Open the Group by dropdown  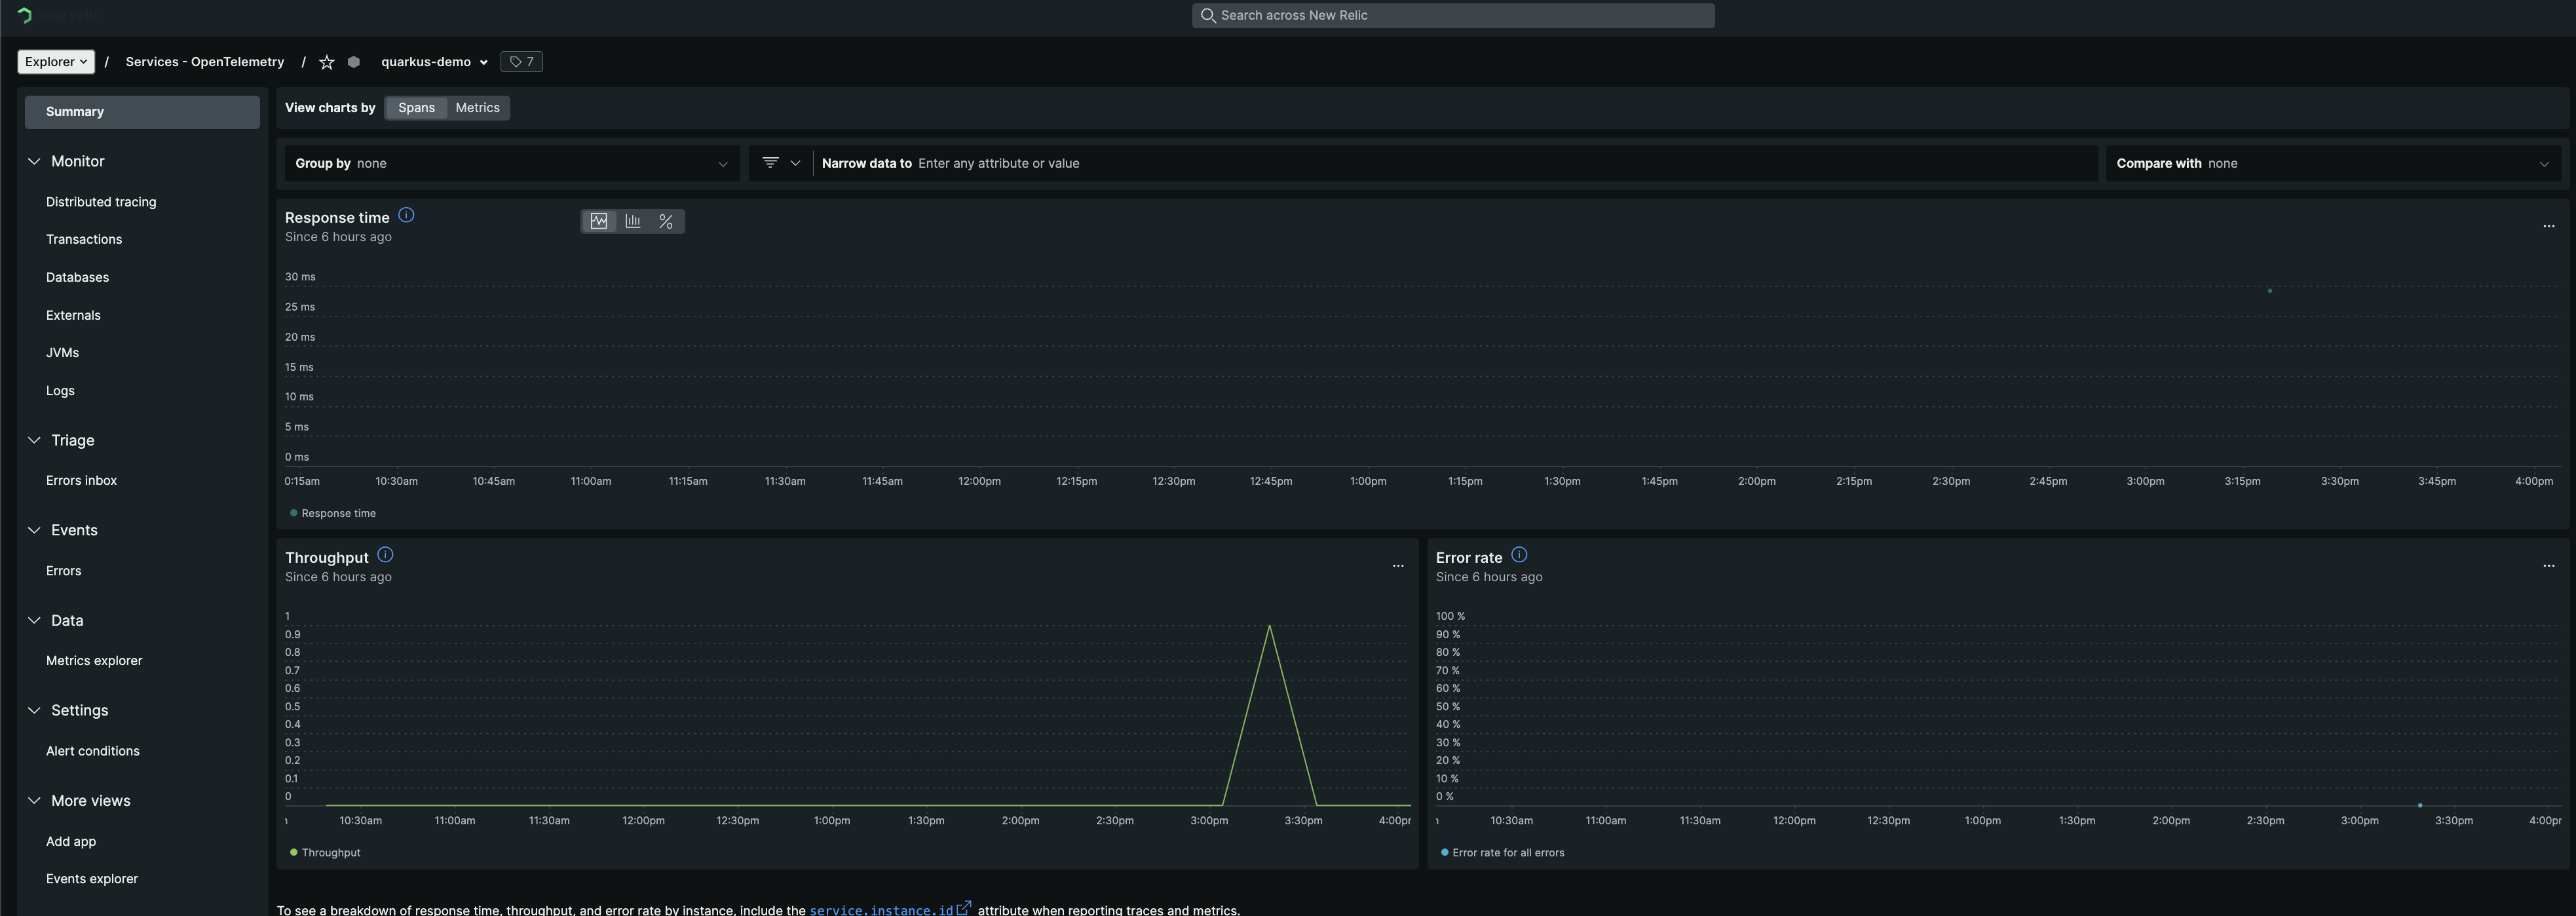click(x=512, y=163)
